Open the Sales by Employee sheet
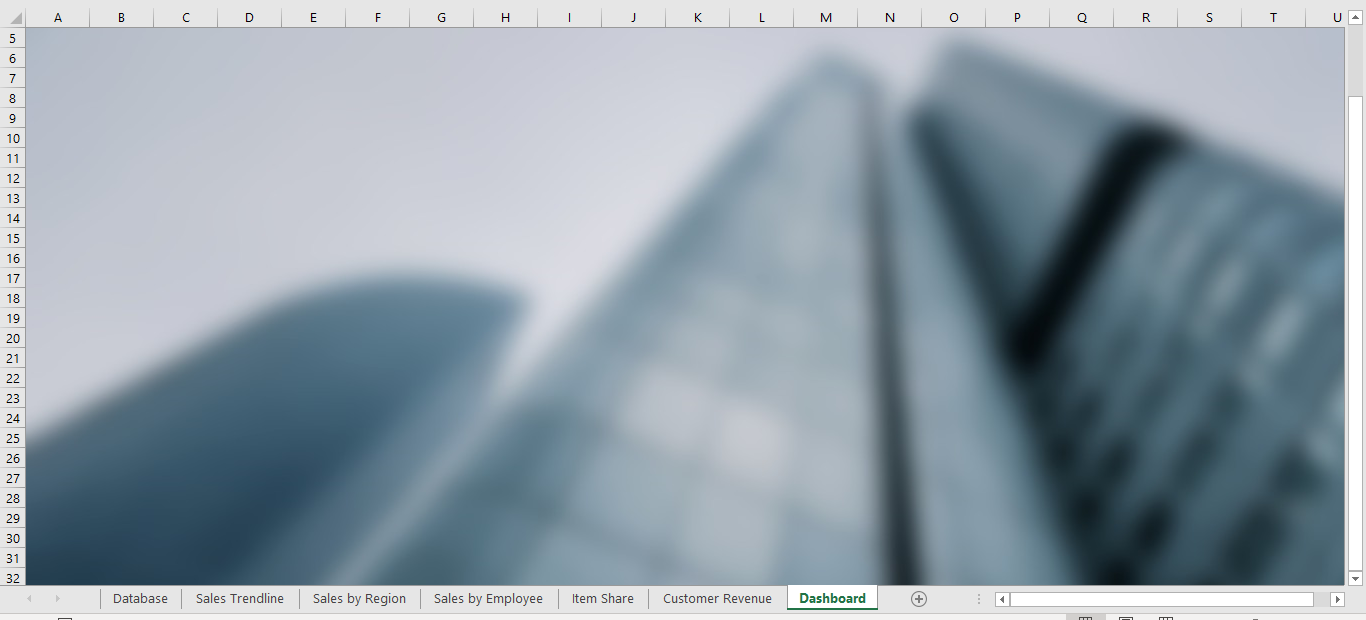 (488, 598)
